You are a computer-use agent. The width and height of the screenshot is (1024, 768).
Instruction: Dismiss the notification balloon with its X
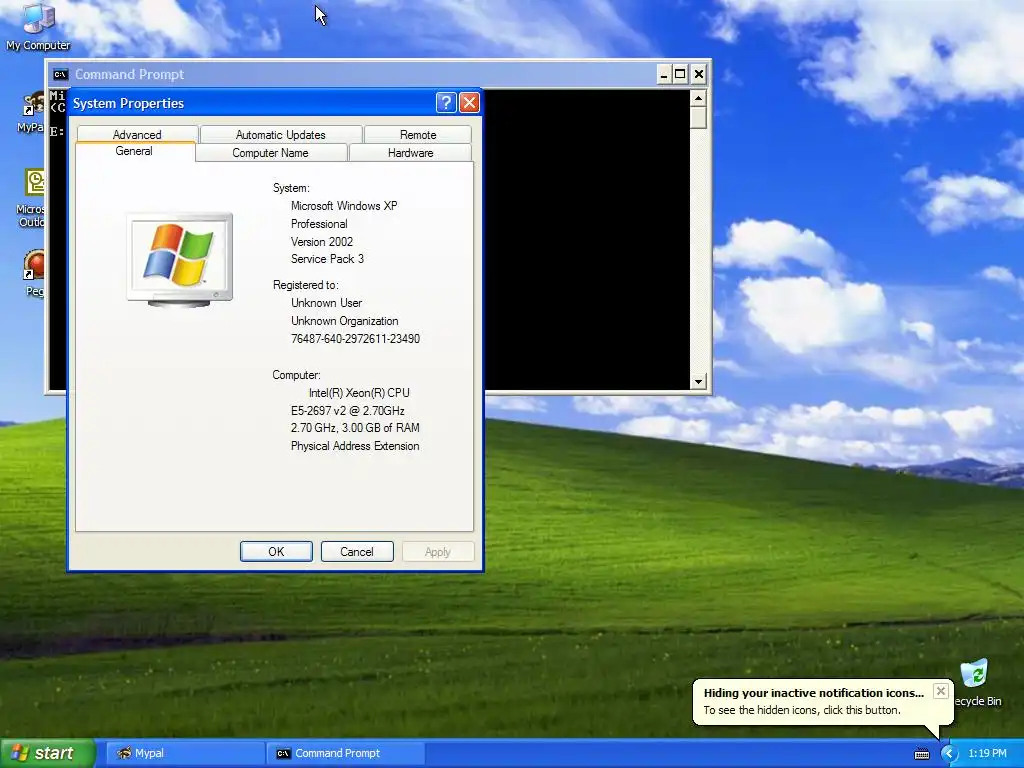[x=940, y=691]
